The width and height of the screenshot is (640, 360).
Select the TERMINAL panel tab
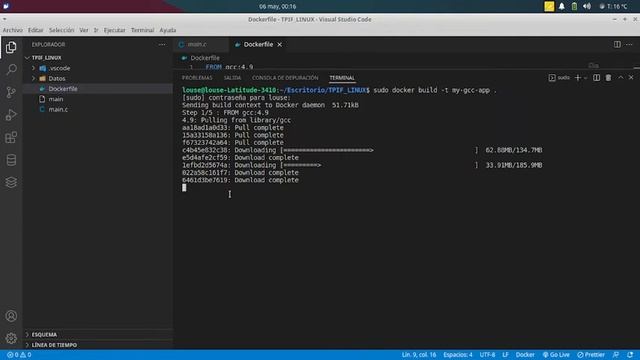(342, 78)
